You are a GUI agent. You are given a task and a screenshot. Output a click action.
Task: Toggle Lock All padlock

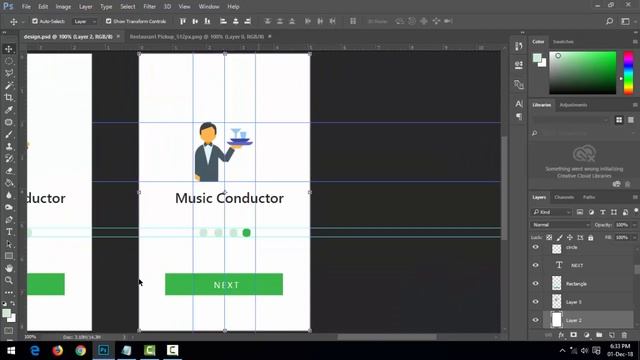[x=591, y=237]
